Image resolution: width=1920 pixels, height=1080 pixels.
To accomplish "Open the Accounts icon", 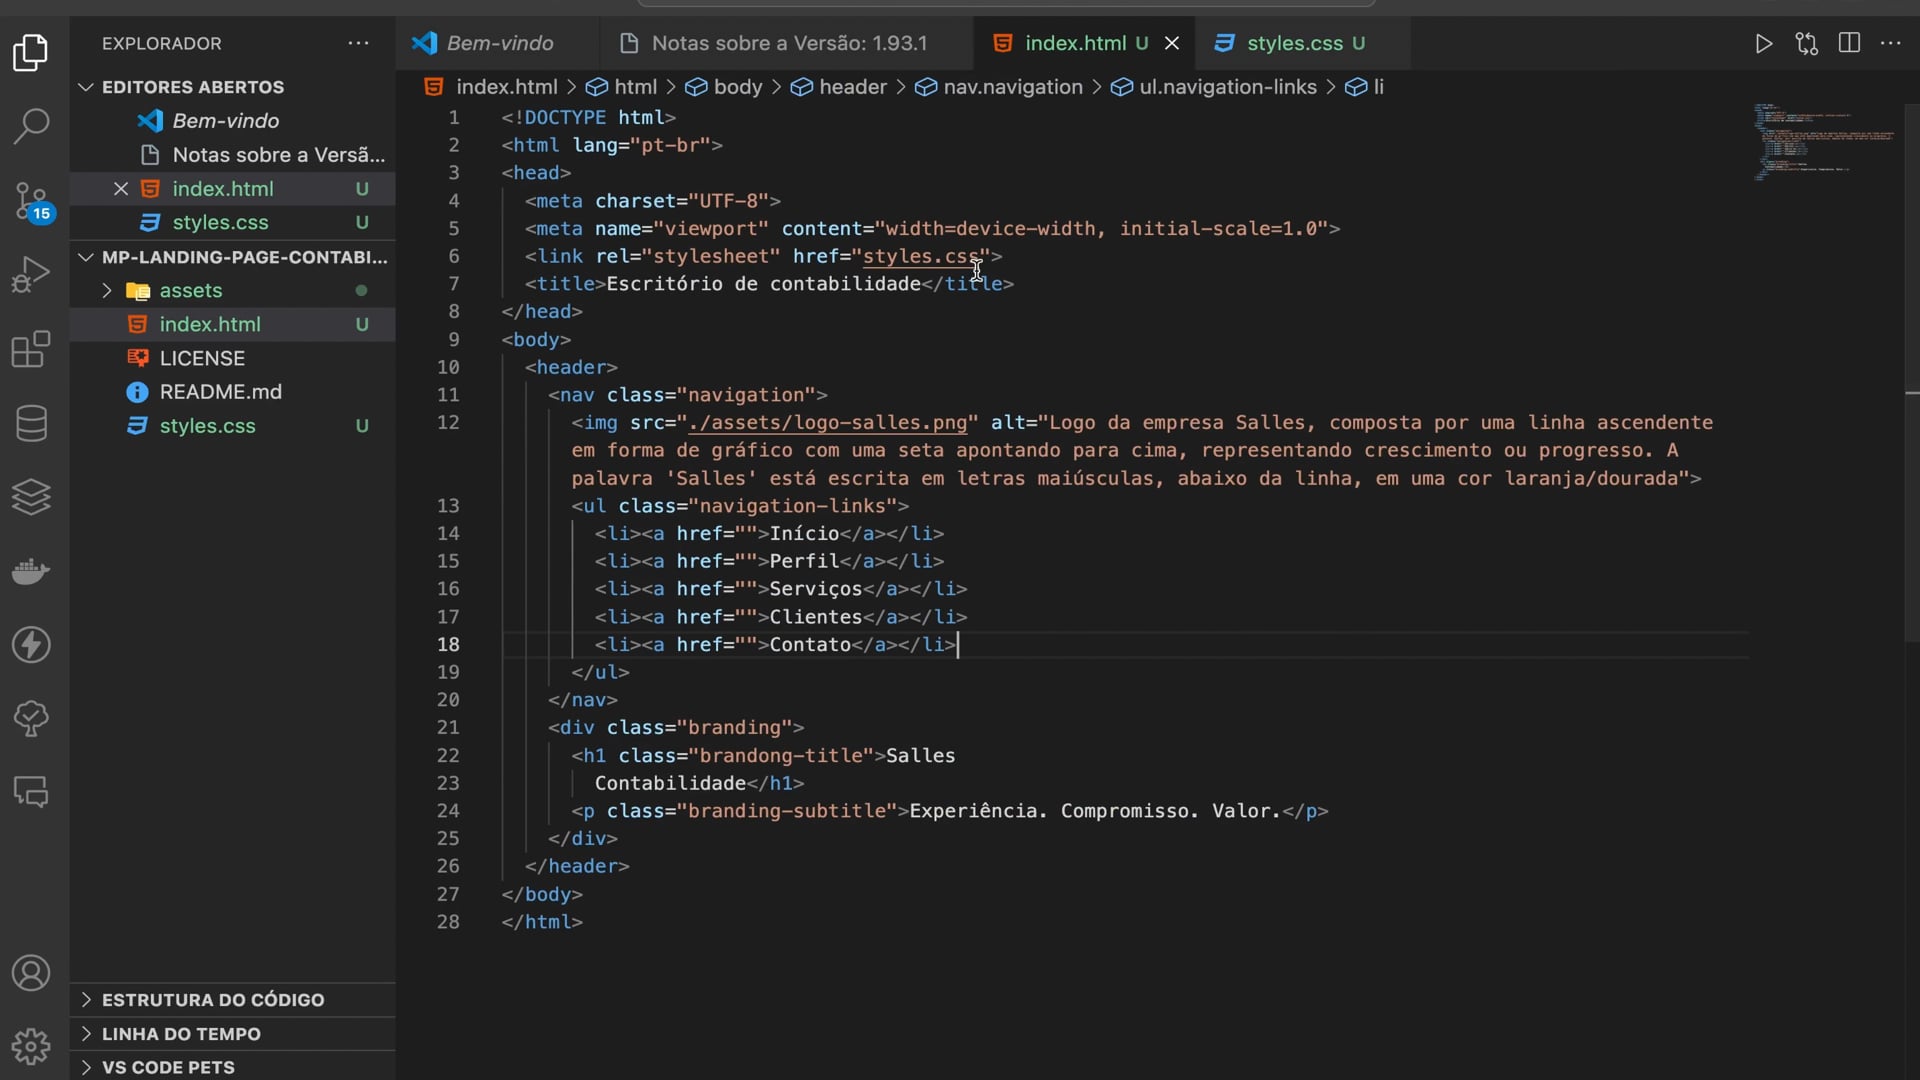I will (31, 972).
